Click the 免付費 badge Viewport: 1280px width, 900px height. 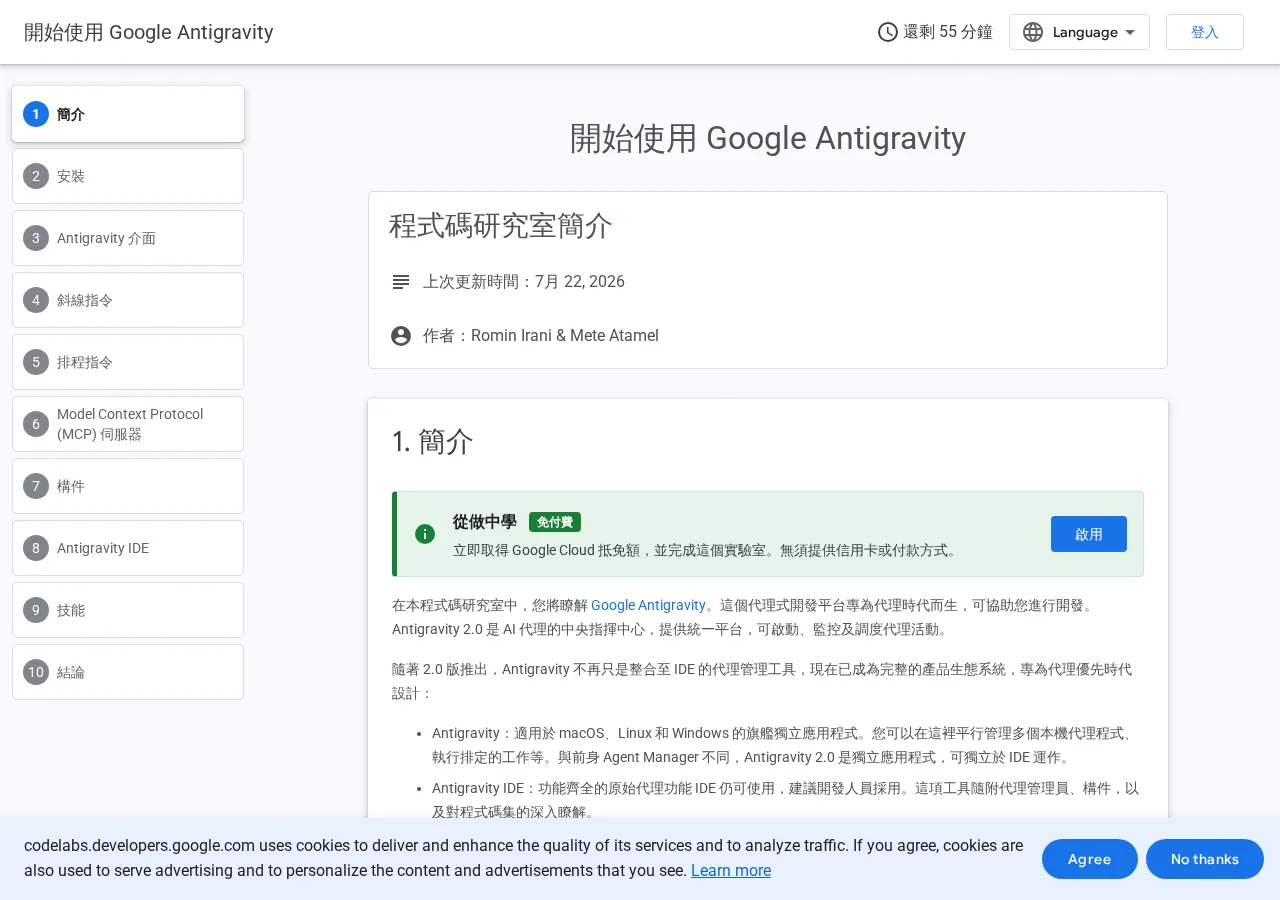(x=555, y=522)
